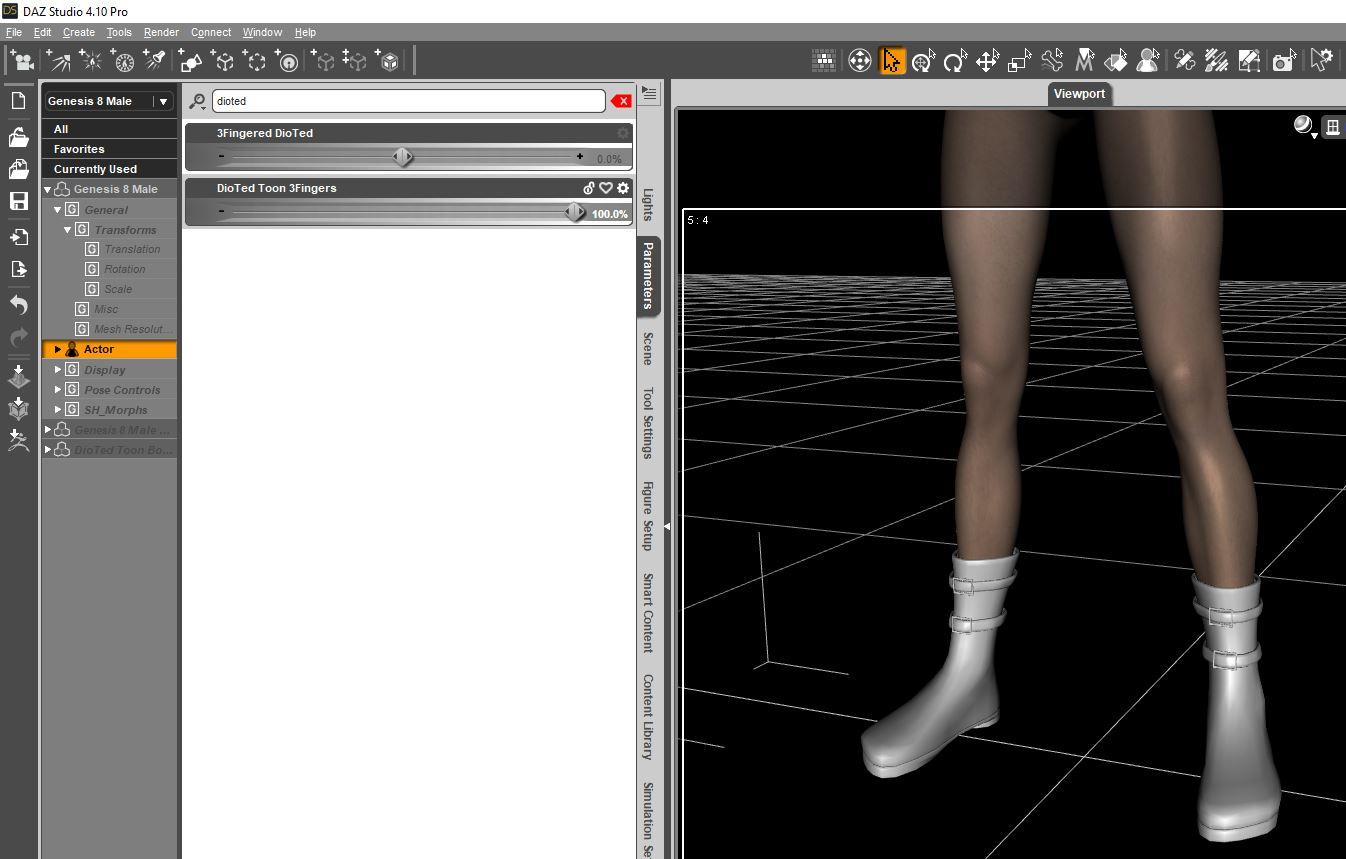Switch to the Scene side tab
This screenshot has width=1346, height=859.
[x=648, y=348]
